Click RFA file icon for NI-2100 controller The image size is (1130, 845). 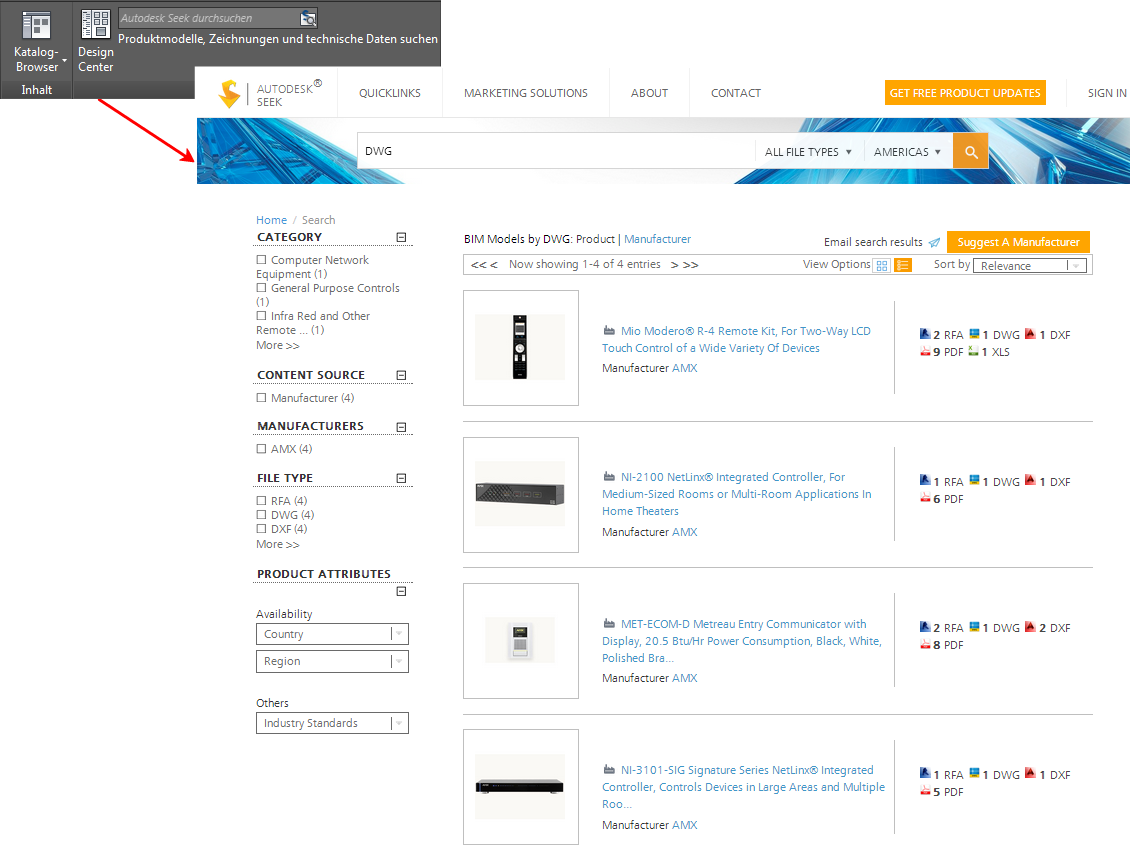(925, 480)
